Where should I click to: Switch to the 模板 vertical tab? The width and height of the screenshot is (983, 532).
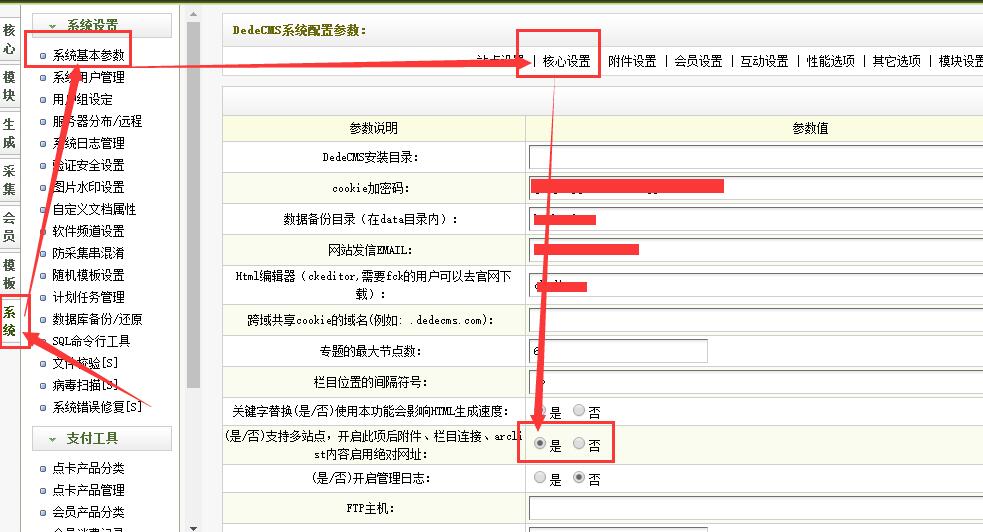(10, 274)
